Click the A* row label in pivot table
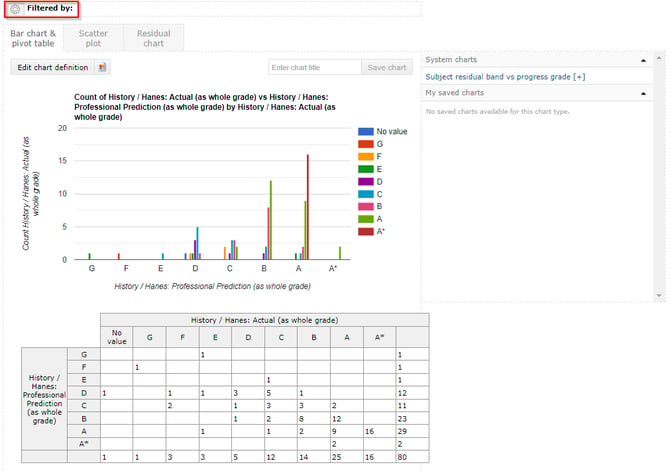 point(84,444)
